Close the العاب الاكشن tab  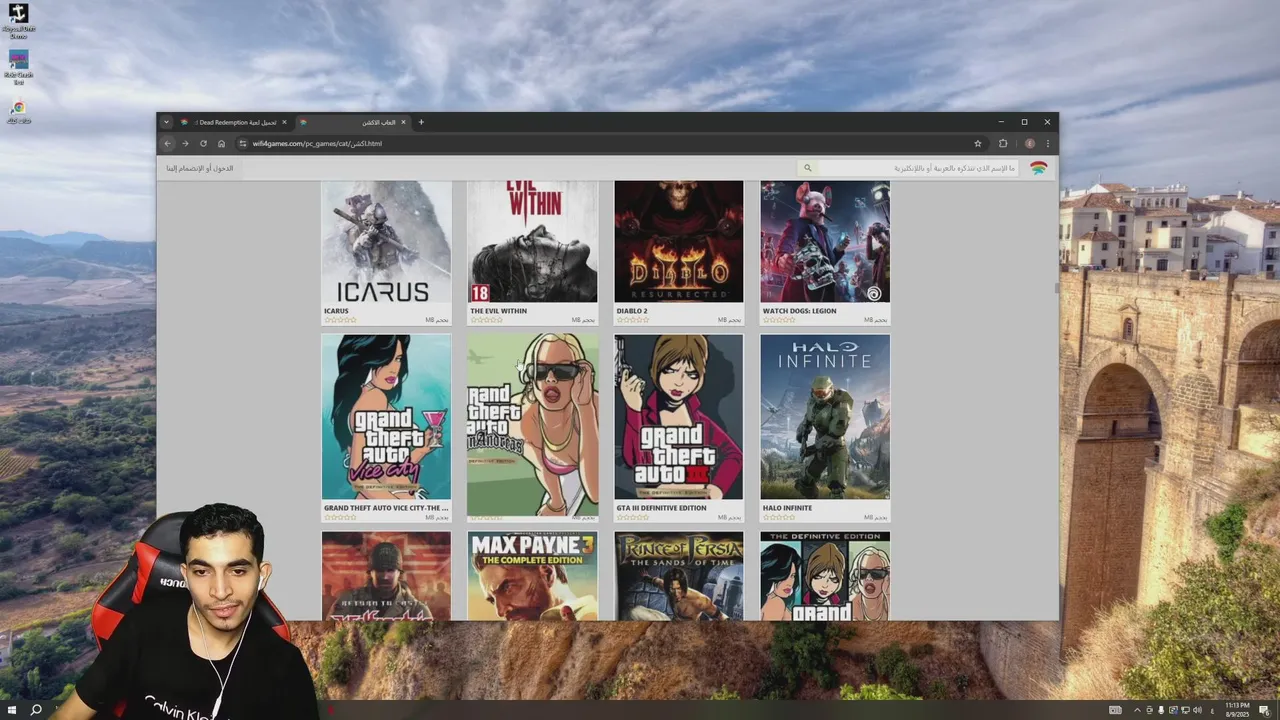[x=403, y=122]
